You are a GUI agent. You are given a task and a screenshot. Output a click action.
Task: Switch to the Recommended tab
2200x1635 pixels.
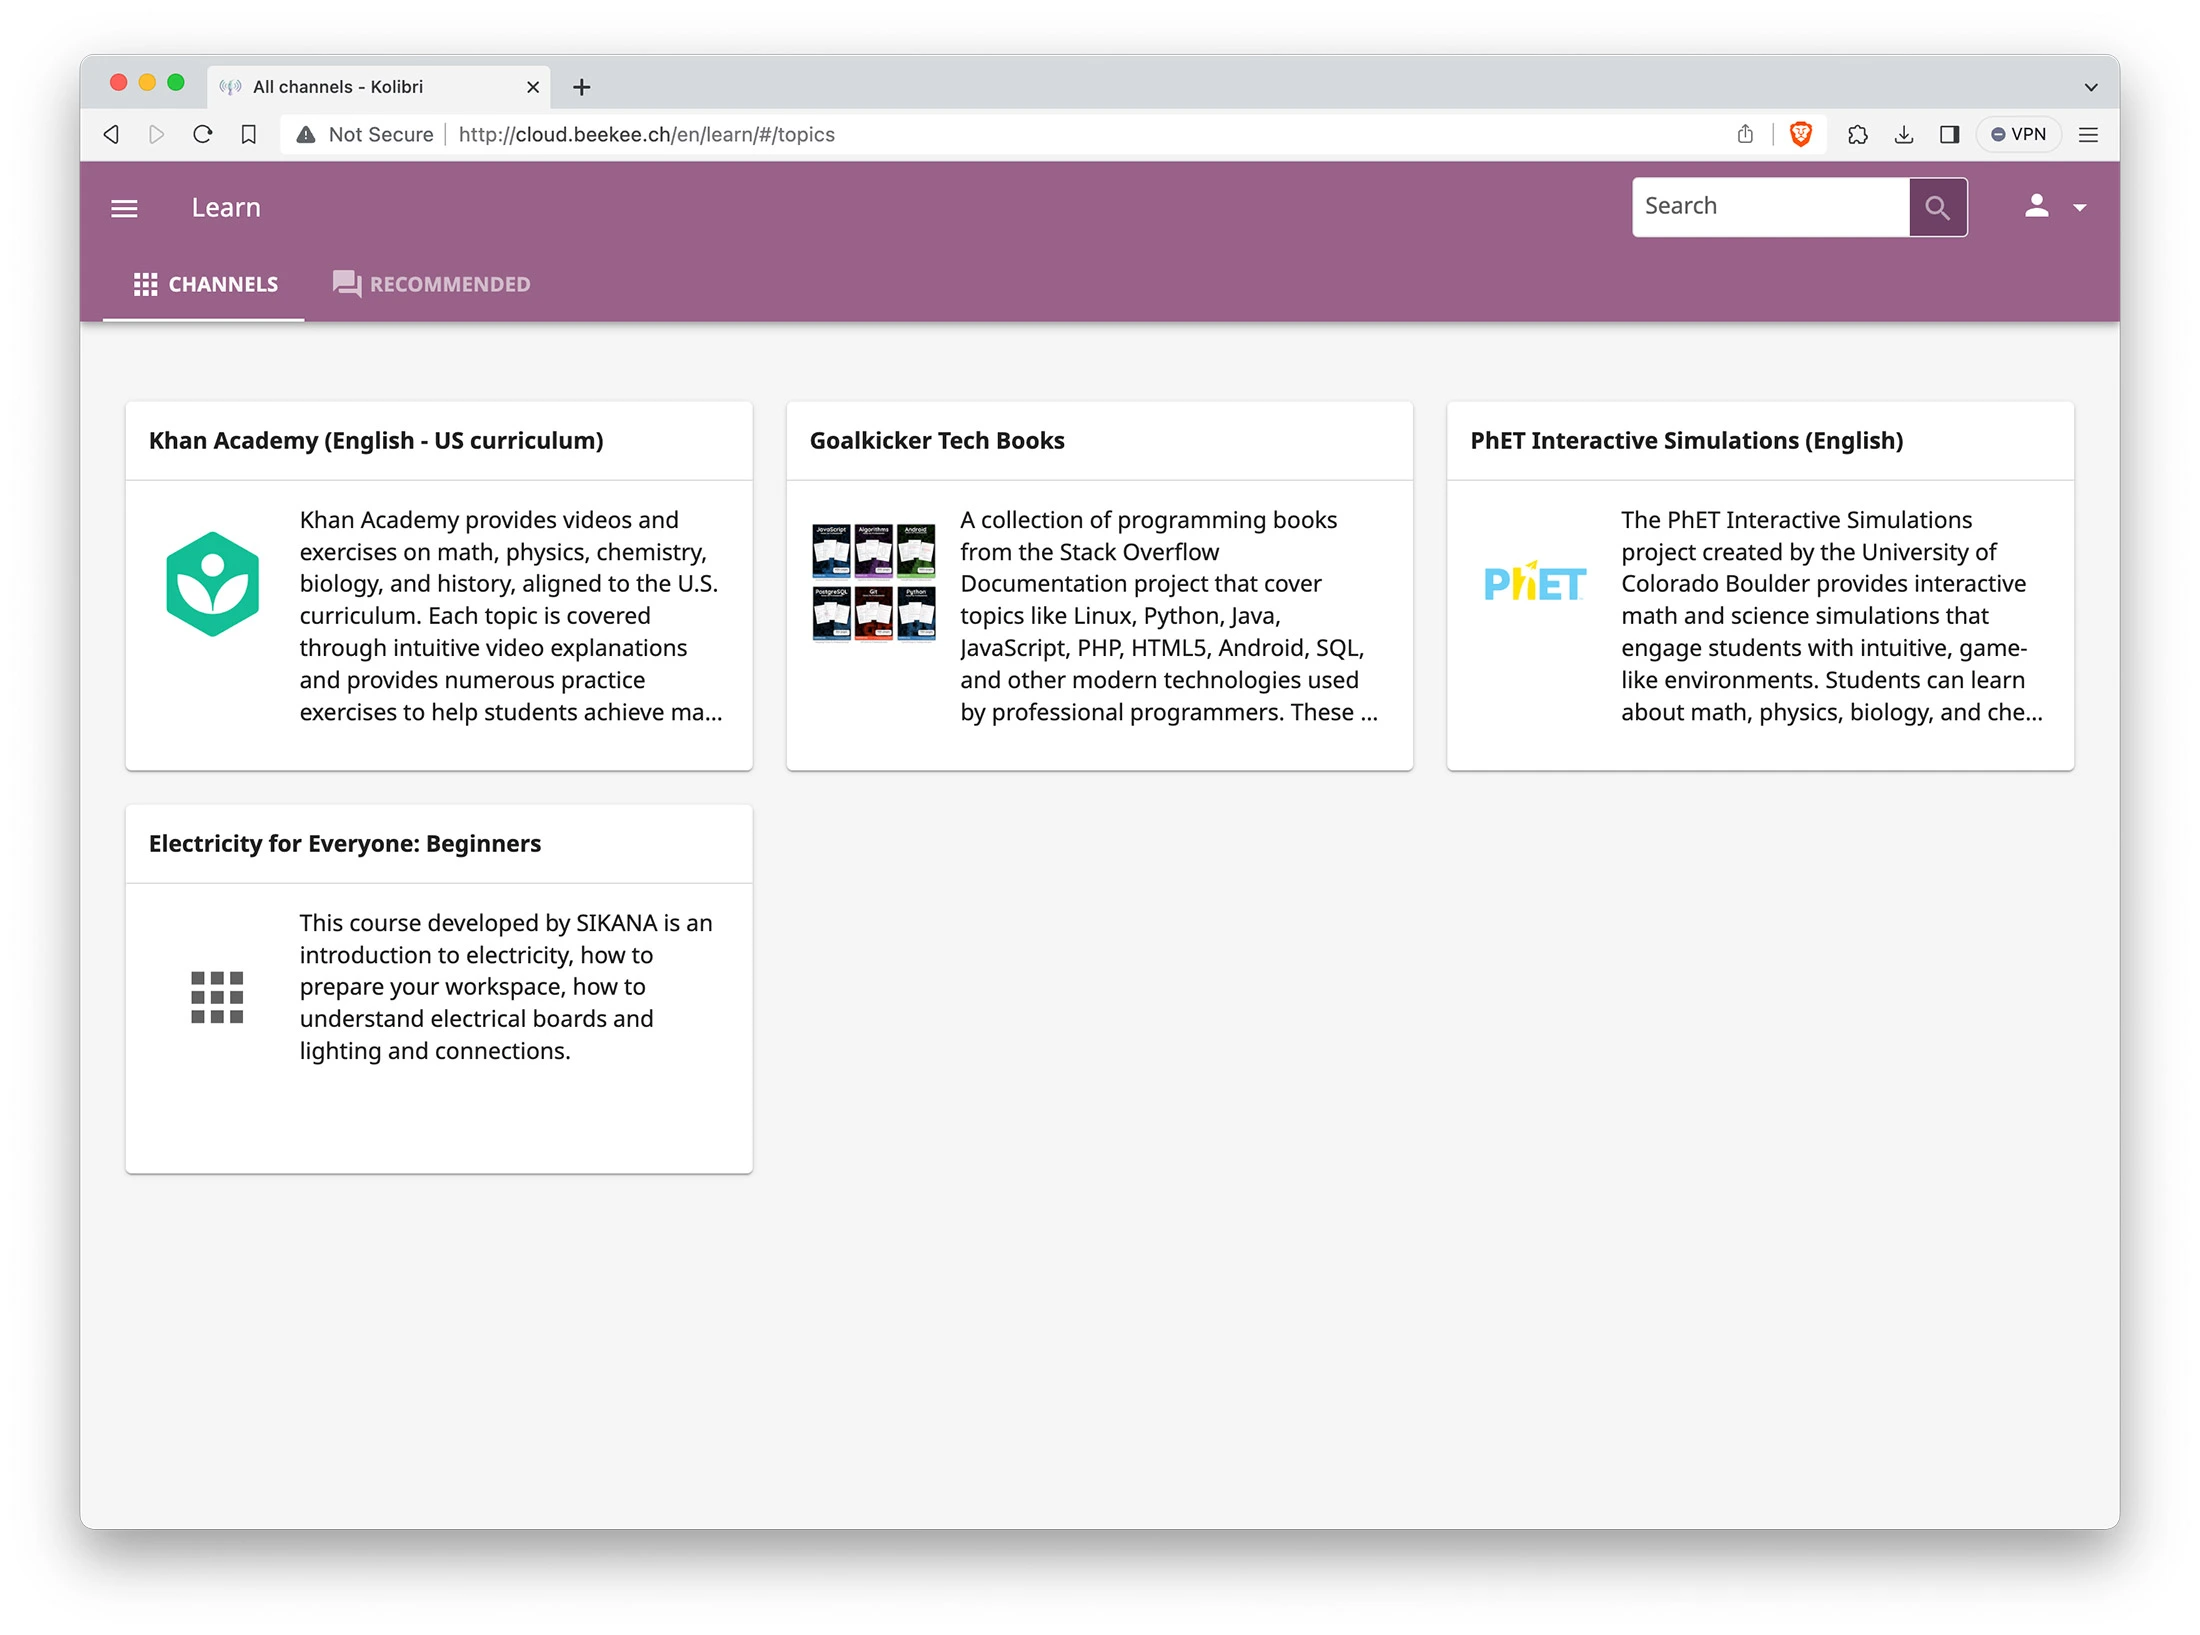tap(431, 284)
